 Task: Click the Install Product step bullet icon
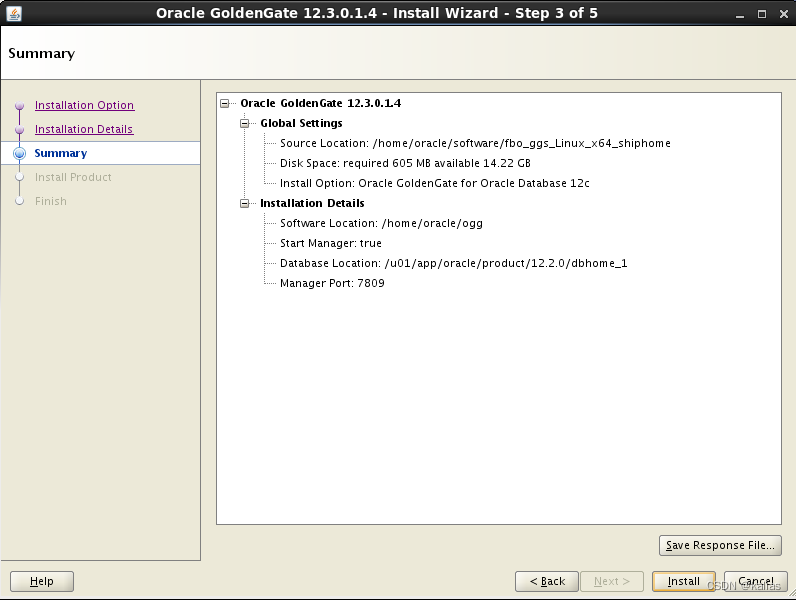coord(20,177)
